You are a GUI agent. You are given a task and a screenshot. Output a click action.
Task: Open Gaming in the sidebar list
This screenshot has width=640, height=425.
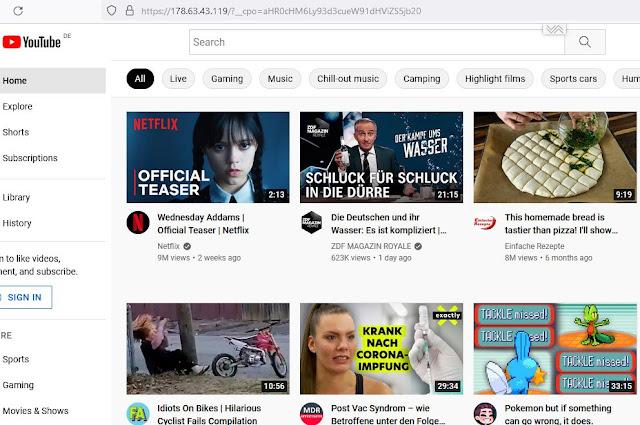53,385
